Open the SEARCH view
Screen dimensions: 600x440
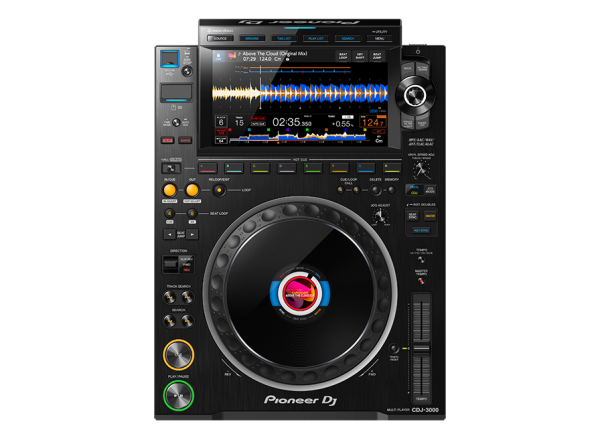click(x=347, y=38)
